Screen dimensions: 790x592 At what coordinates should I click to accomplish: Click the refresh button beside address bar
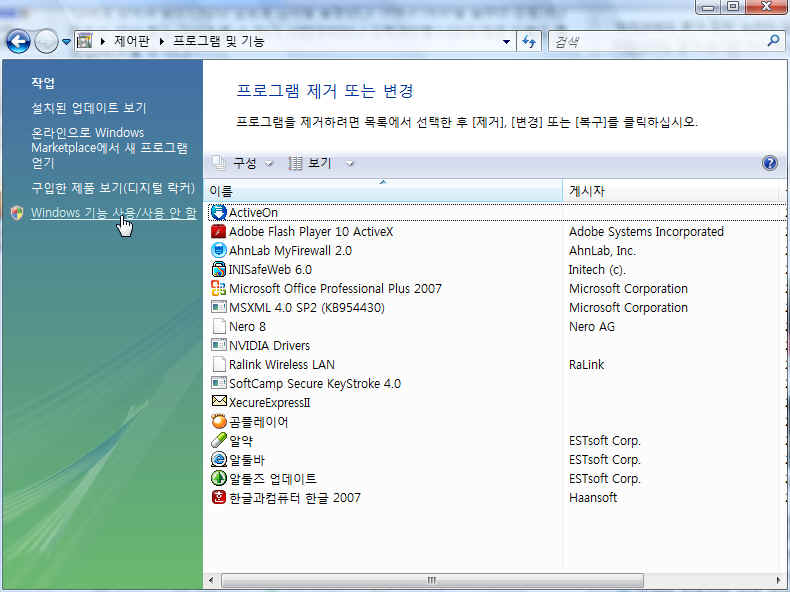pos(529,41)
